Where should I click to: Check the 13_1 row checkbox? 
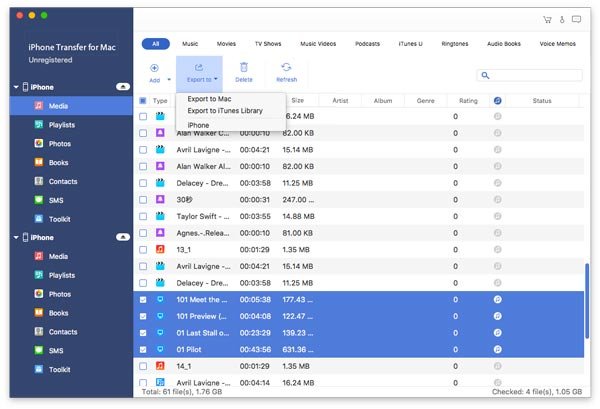(143, 249)
